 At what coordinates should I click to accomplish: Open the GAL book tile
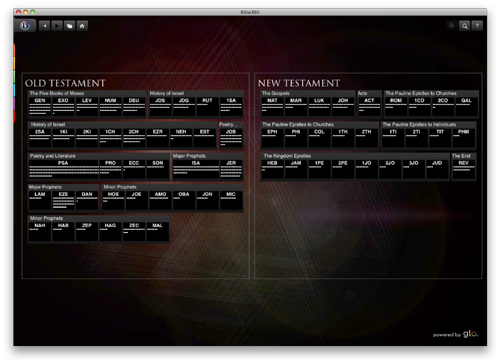point(466,107)
